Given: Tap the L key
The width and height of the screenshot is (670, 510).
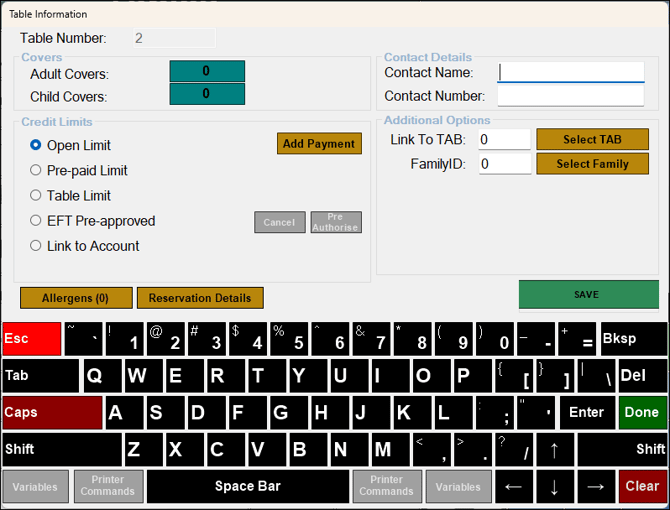Looking at the screenshot, I should [x=453, y=413].
